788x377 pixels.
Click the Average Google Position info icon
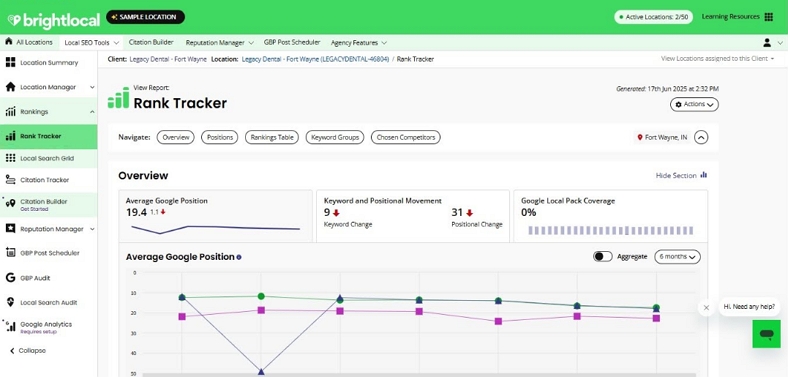pos(239,257)
